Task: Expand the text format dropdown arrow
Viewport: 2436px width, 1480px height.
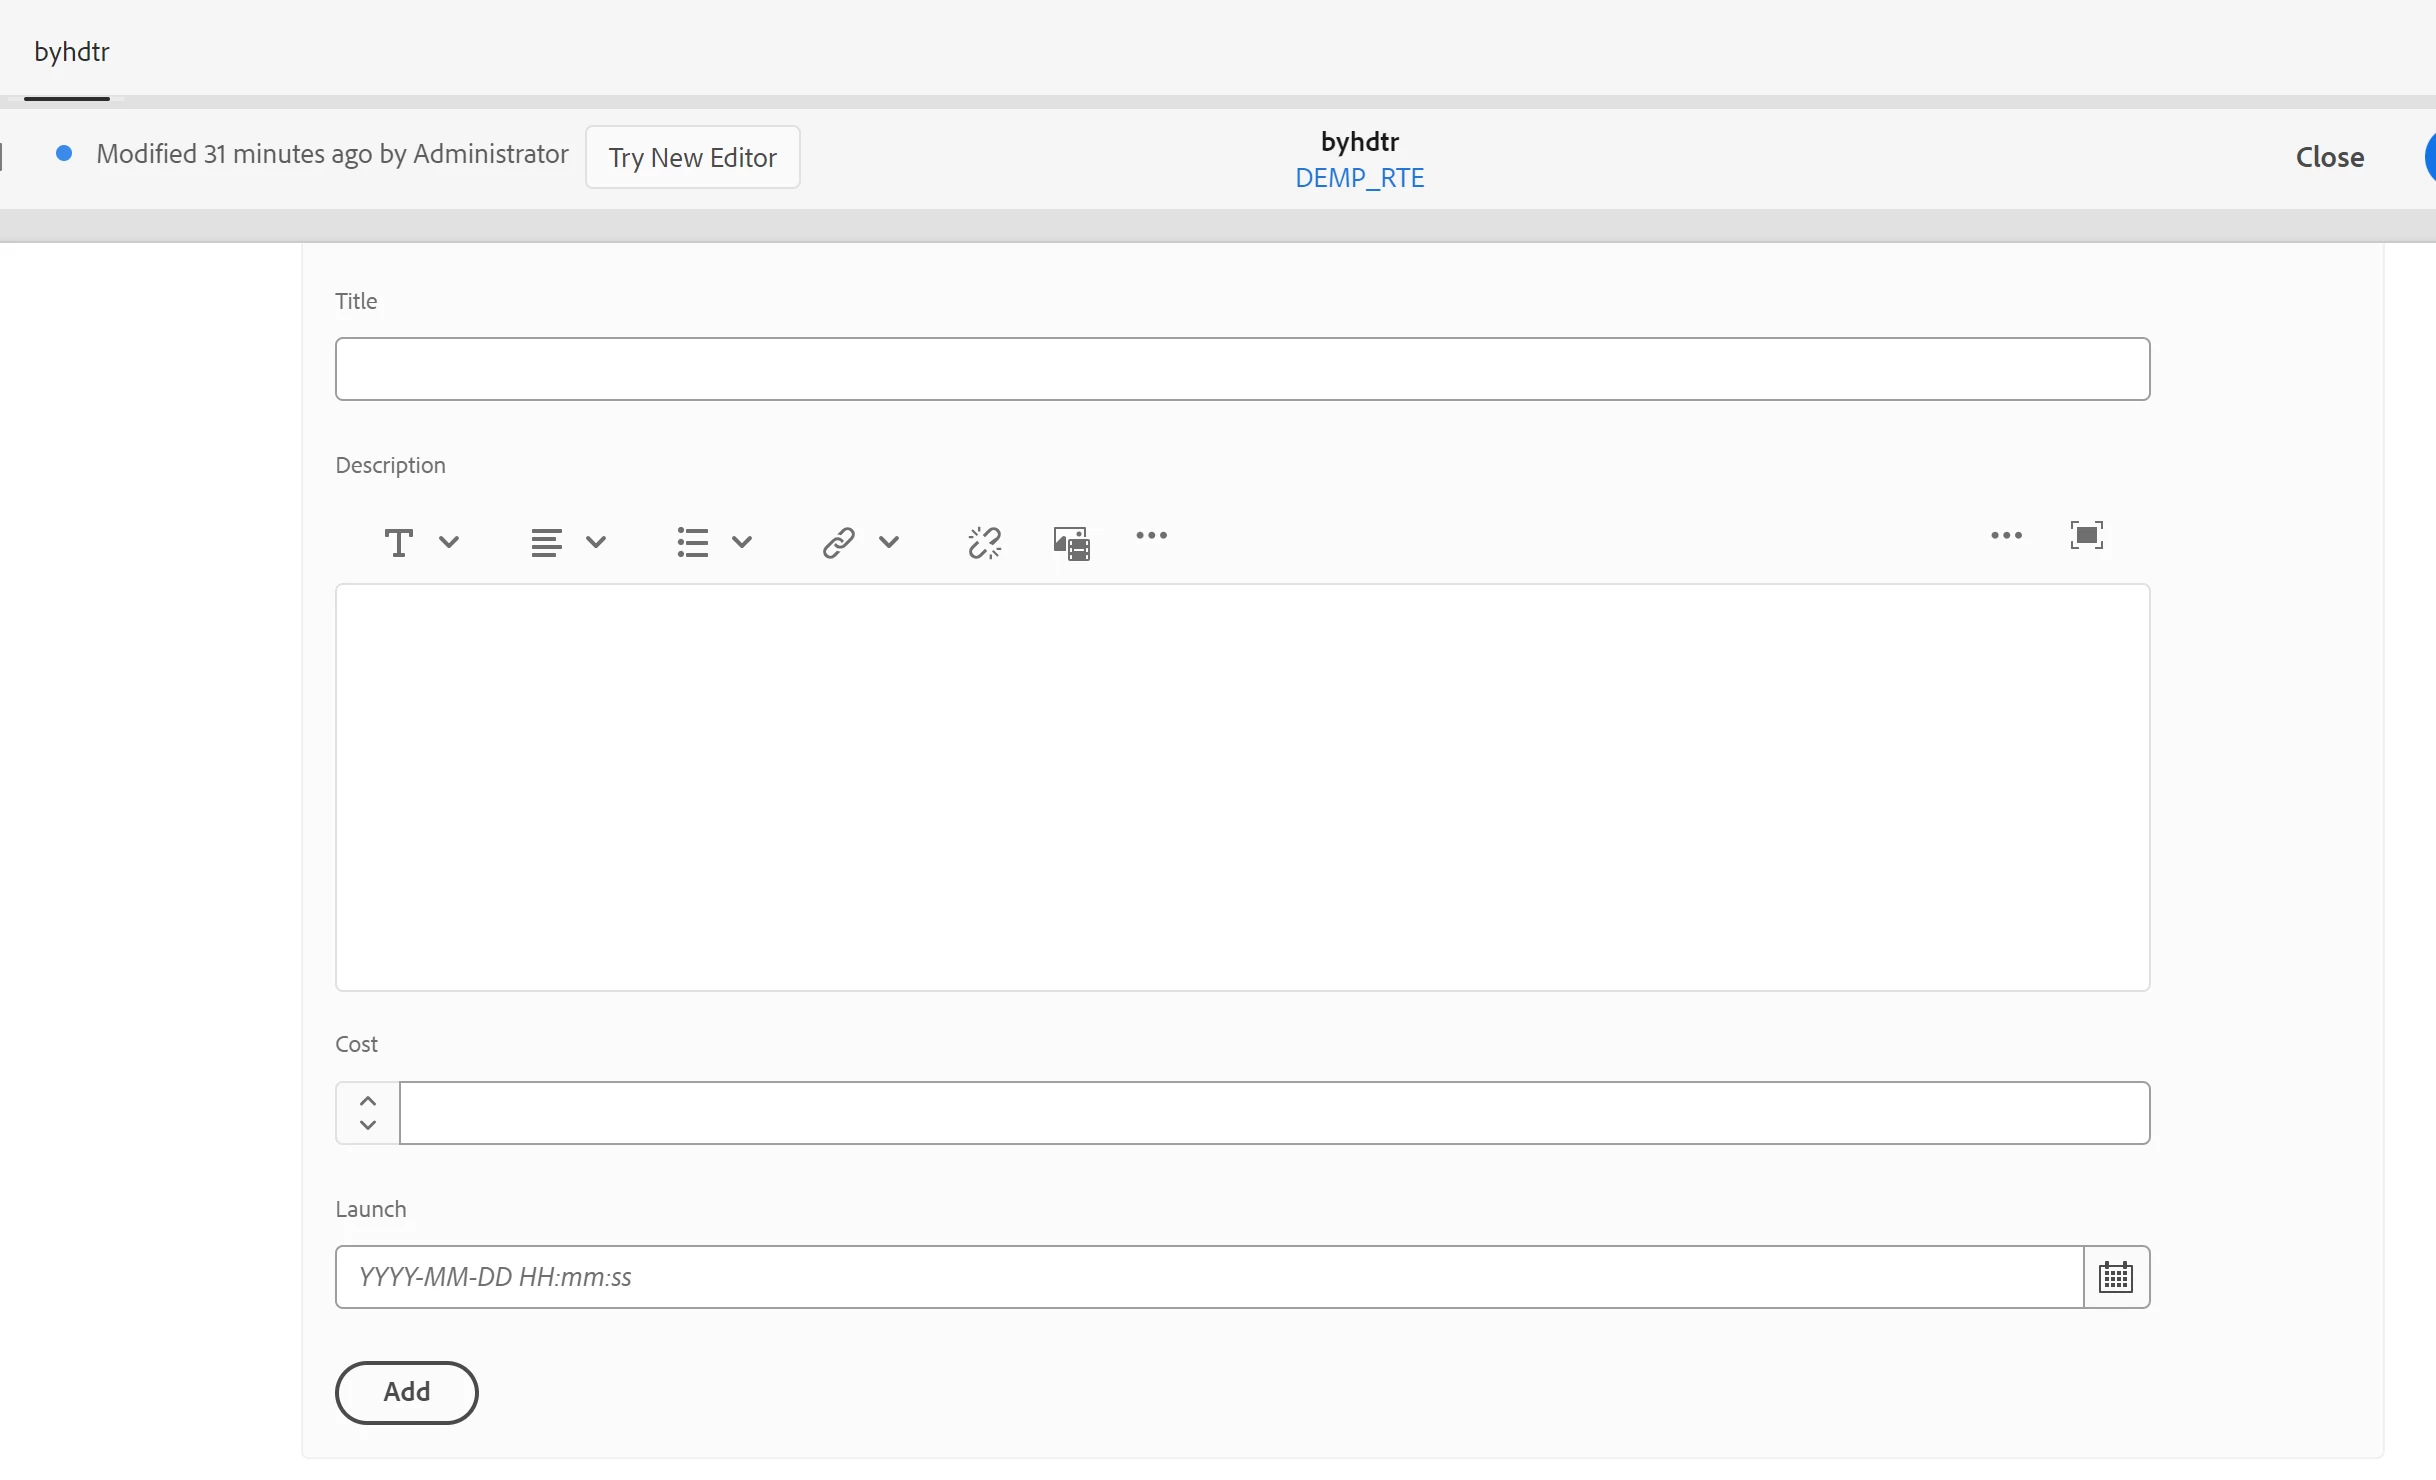Action: [449, 543]
